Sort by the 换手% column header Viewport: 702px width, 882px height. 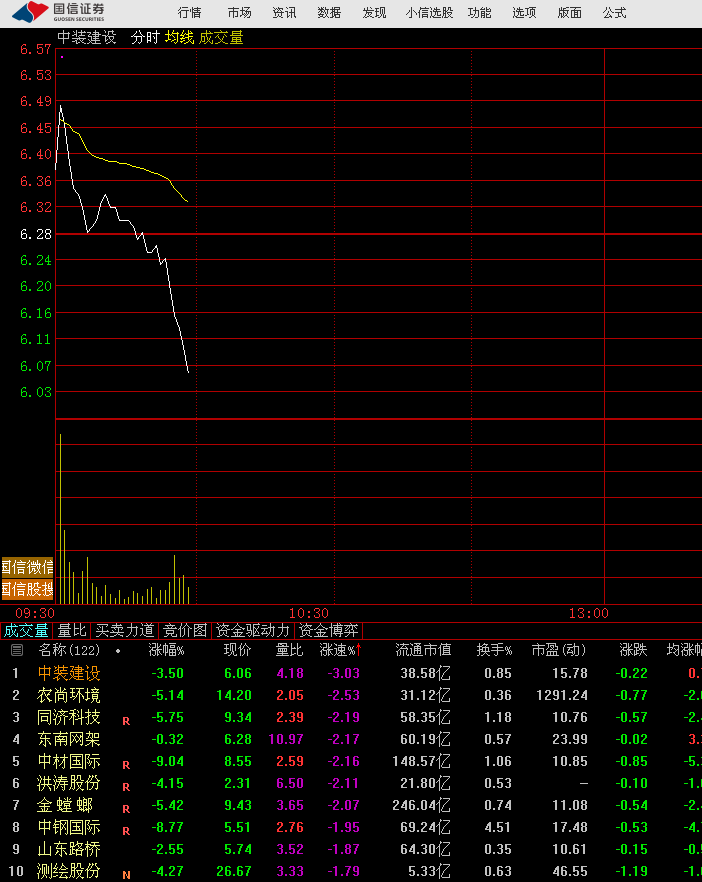pos(494,650)
